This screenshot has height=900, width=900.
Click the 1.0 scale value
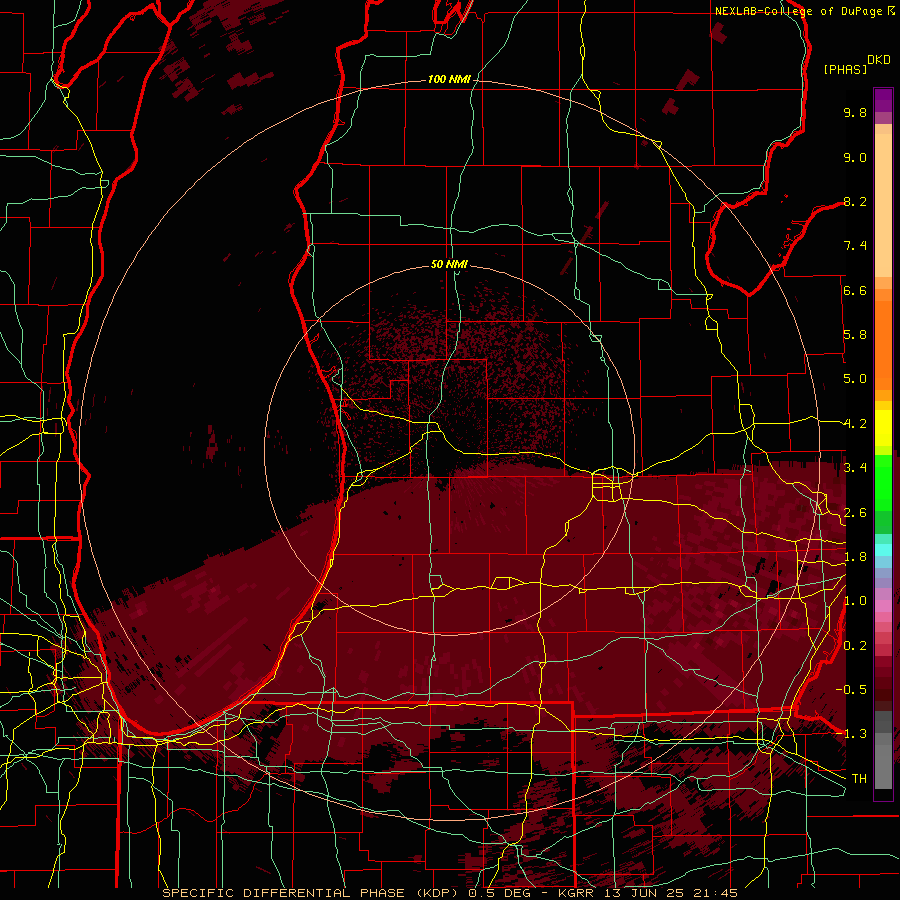click(x=855, y=601)
